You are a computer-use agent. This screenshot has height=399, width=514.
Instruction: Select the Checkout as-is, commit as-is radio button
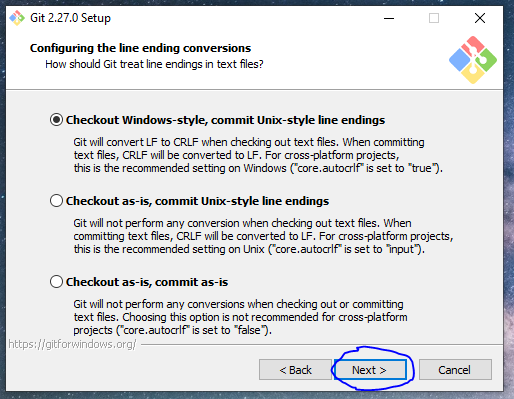pyautogui.click(x=56, y=282)
